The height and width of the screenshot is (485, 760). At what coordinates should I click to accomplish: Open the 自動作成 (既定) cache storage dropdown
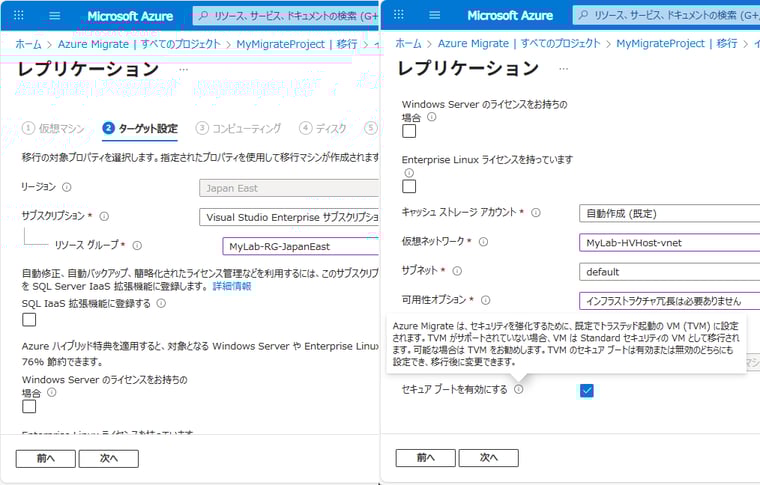pos(669,214)
